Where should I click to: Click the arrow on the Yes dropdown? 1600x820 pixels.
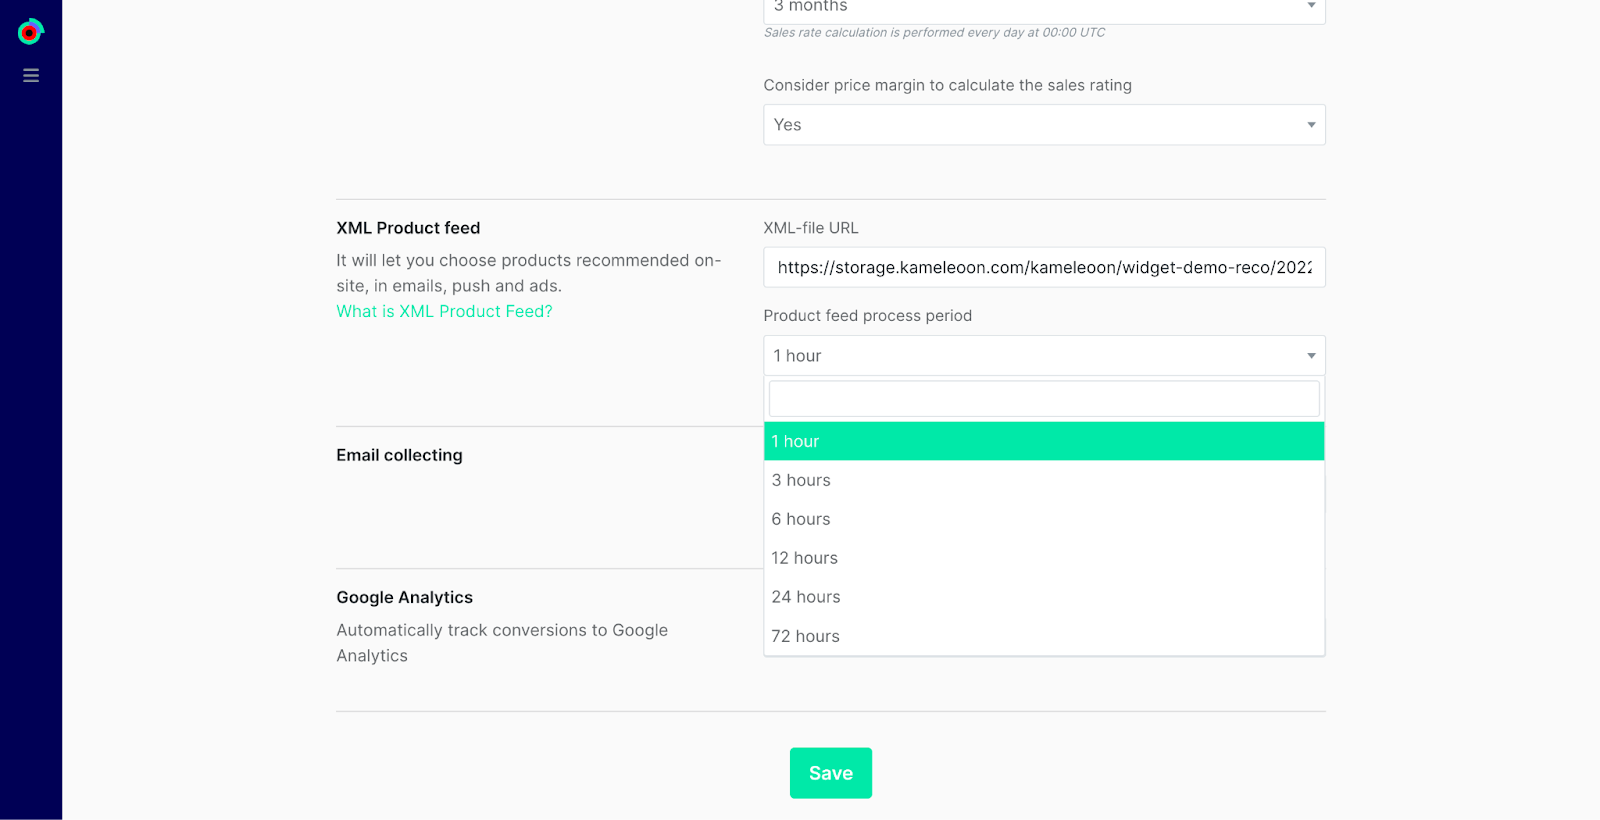tap(1311, 125)
